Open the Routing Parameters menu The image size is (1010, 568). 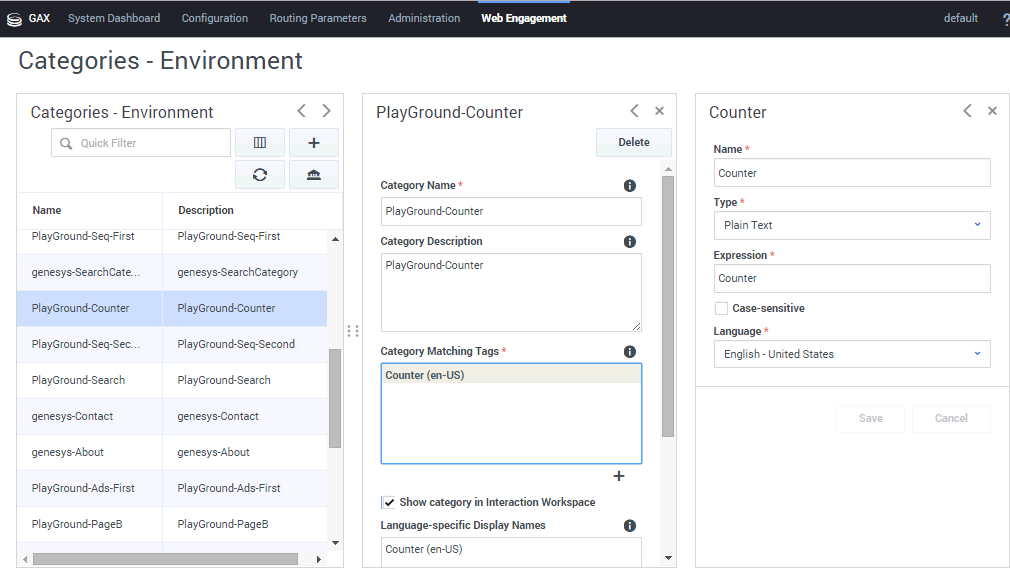(x=318, y=18)
